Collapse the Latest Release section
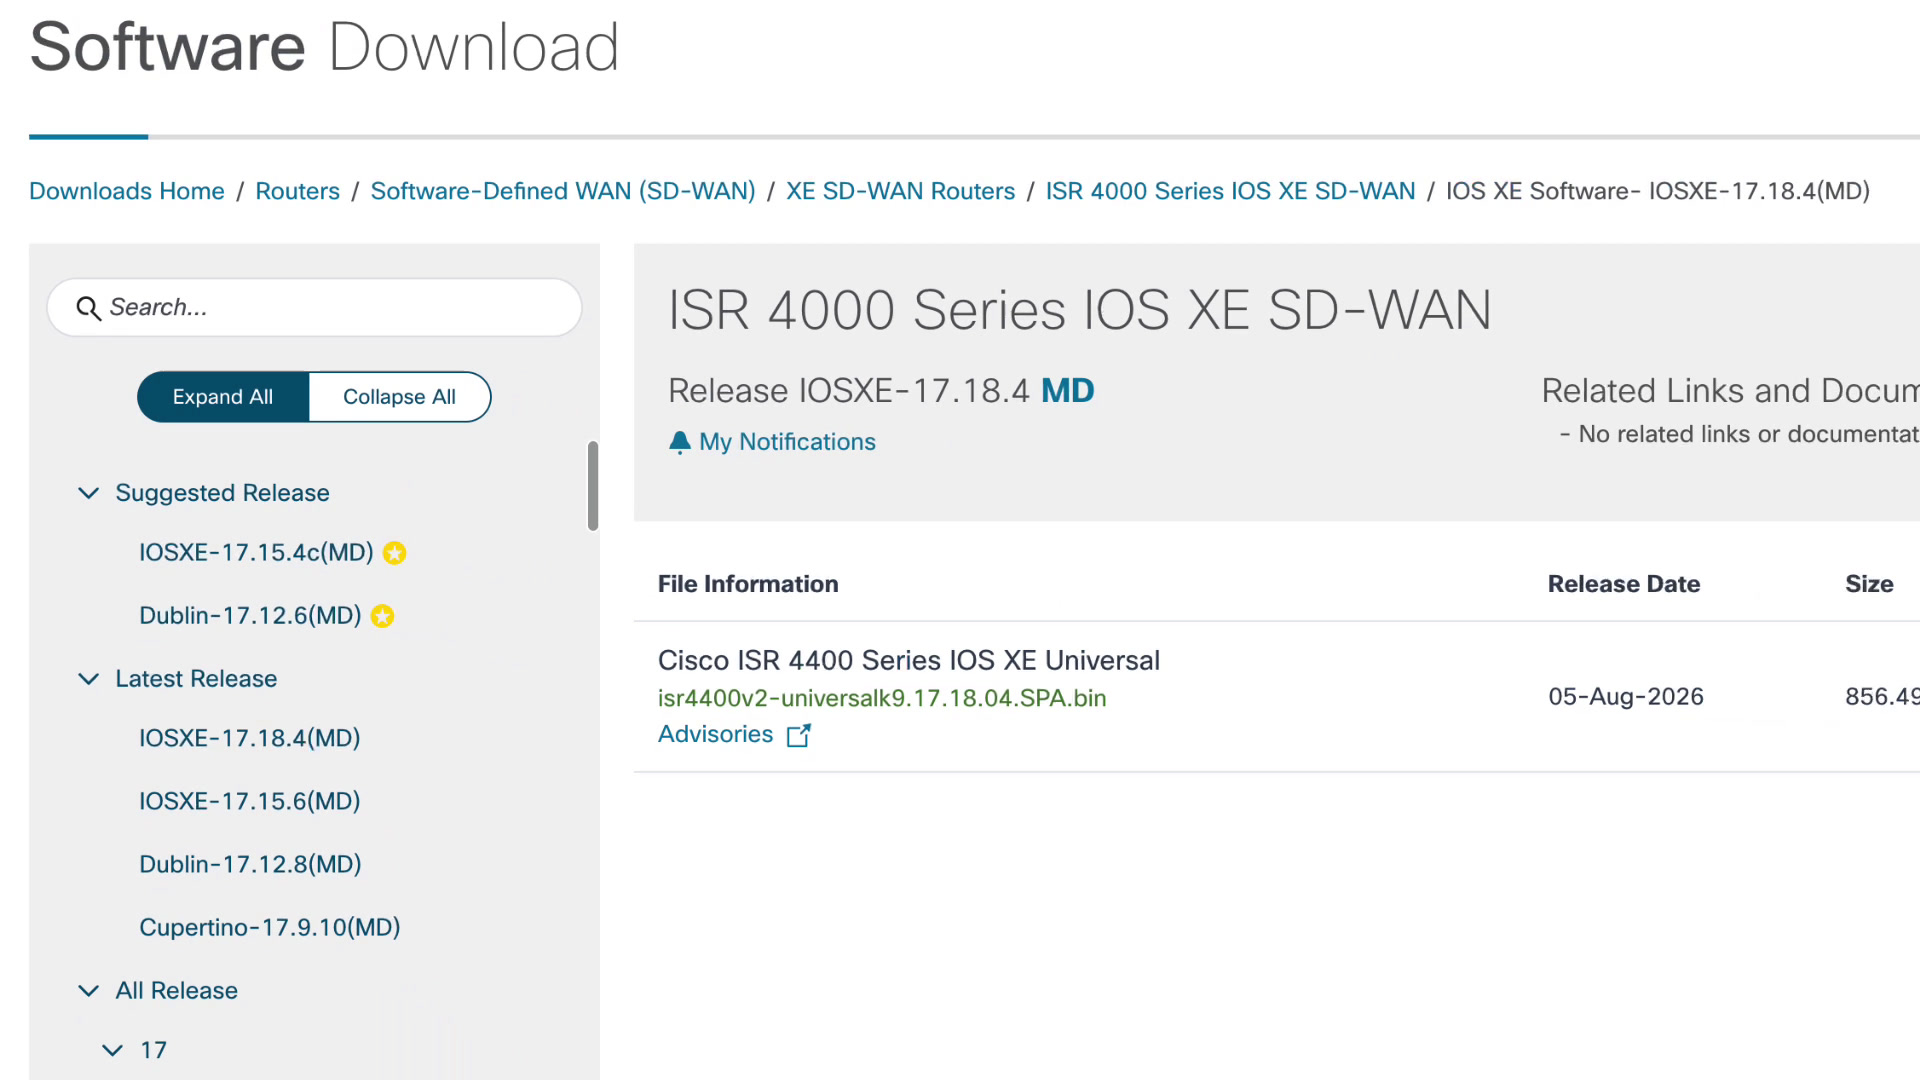 pos(89,679)
